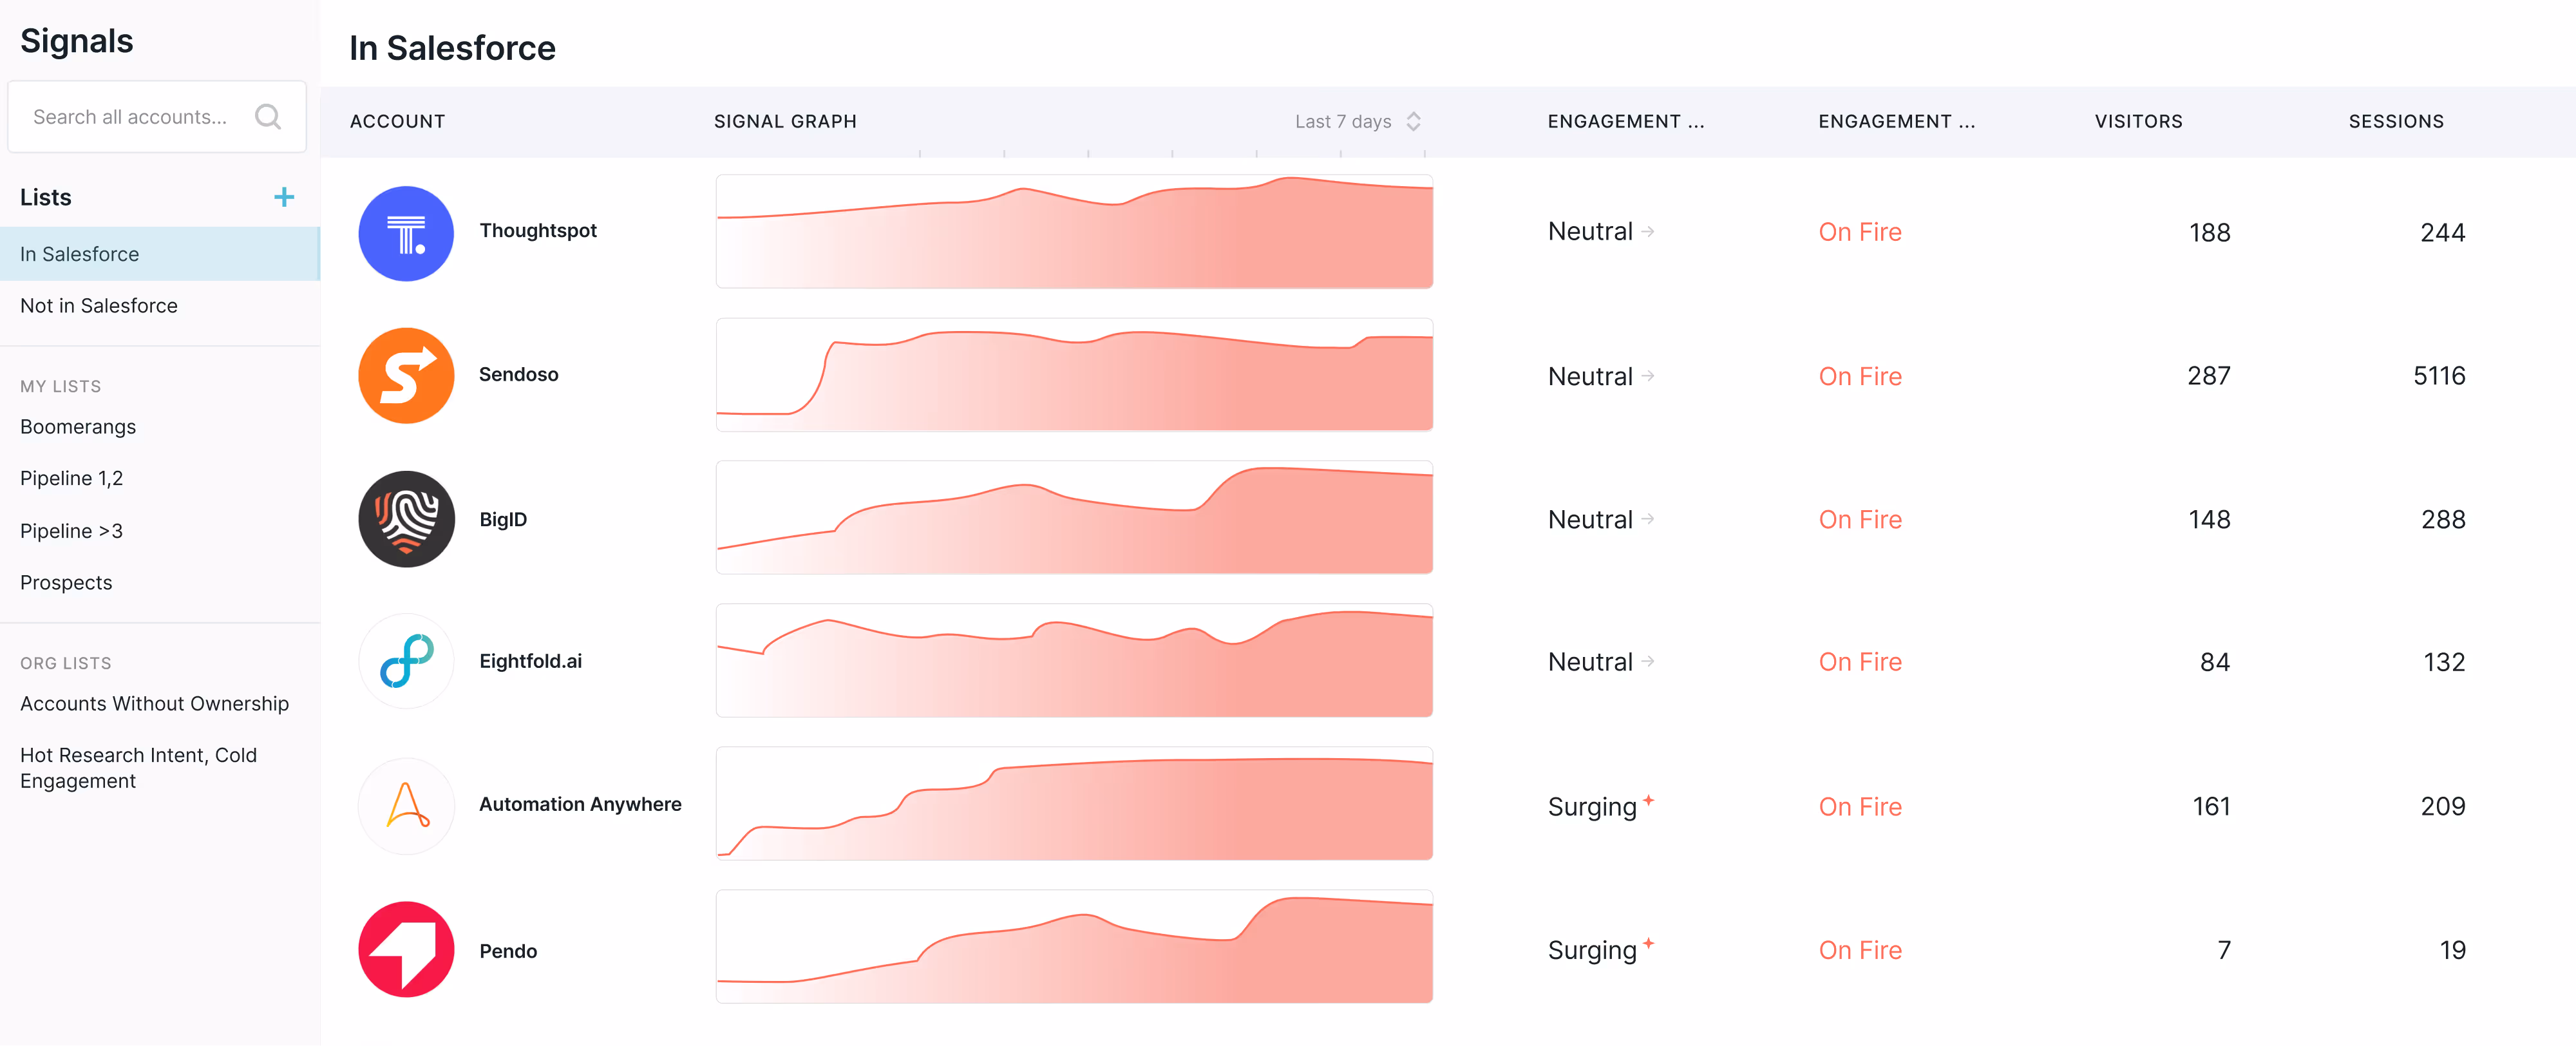
Task: Click the Sendoso signal graph chart
Action: click(1074, 375)
